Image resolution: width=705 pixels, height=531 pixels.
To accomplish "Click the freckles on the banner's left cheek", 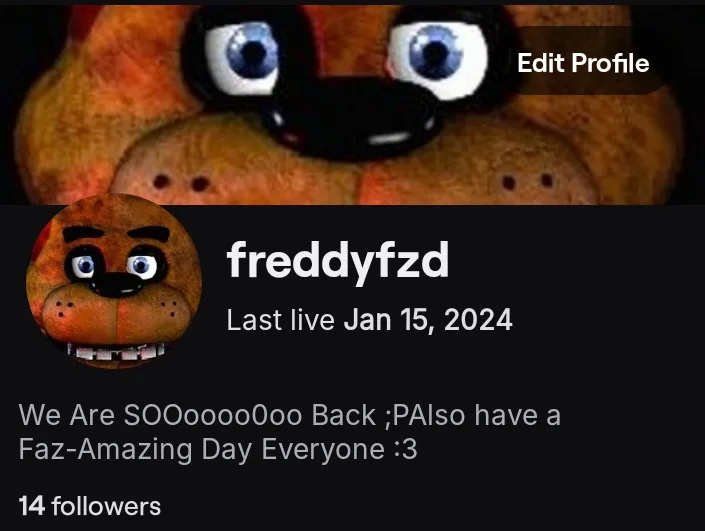I will click(x=181, y=183).
